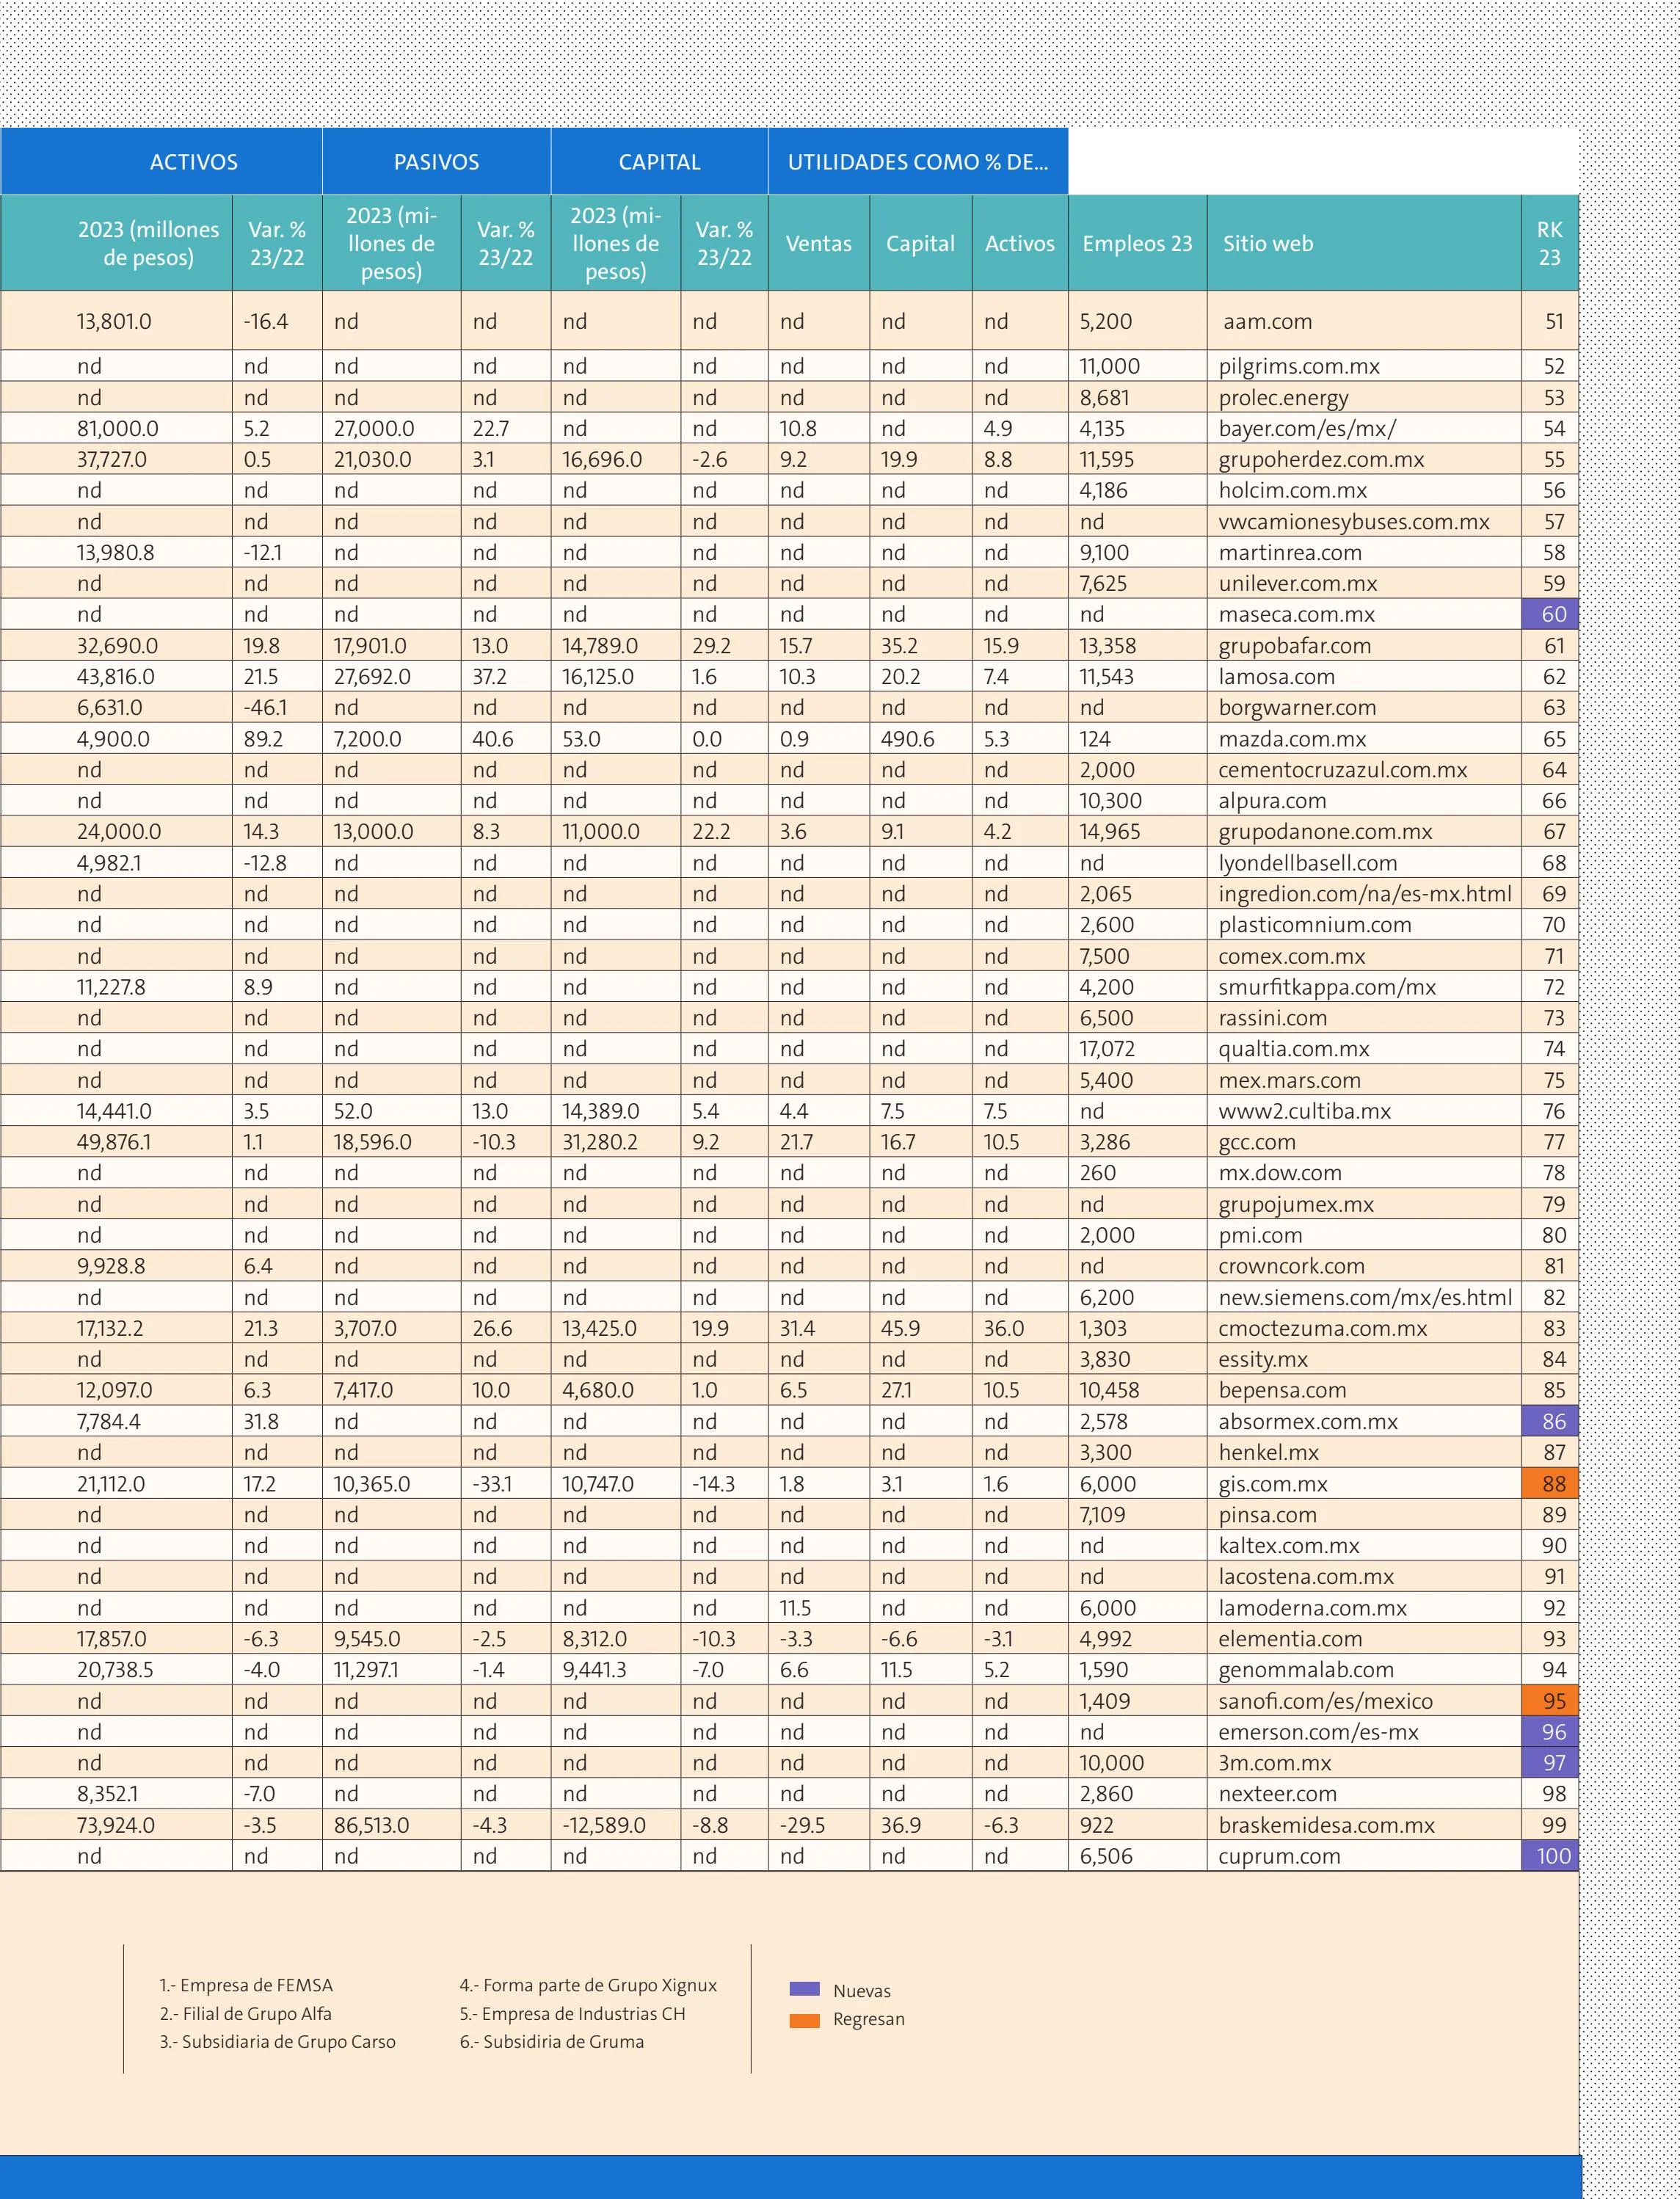Visit the ingredion.com/na/es-mx.html link

1365,894
